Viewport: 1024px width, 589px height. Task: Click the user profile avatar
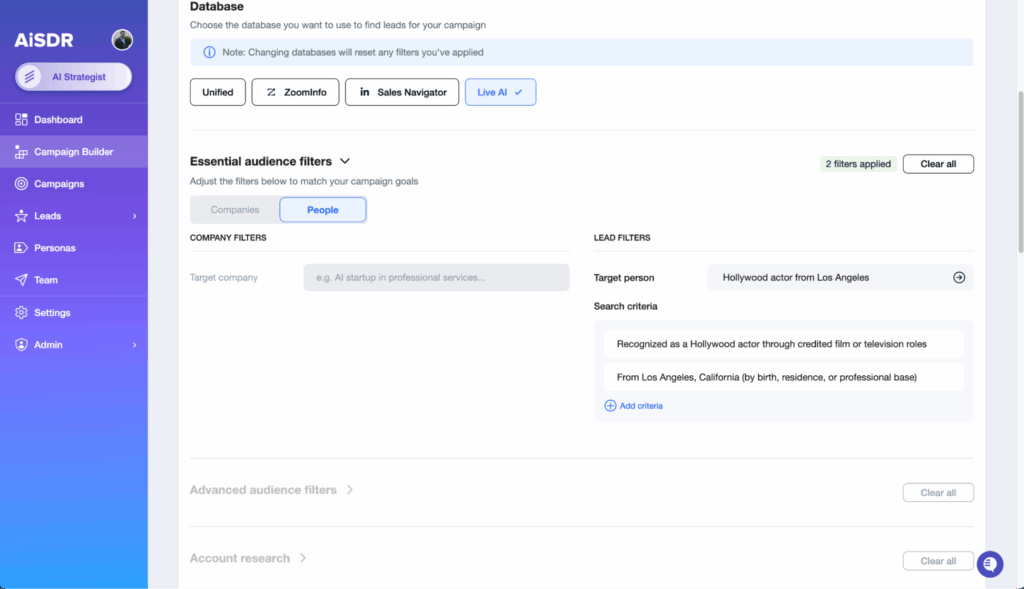pos(122,40)
